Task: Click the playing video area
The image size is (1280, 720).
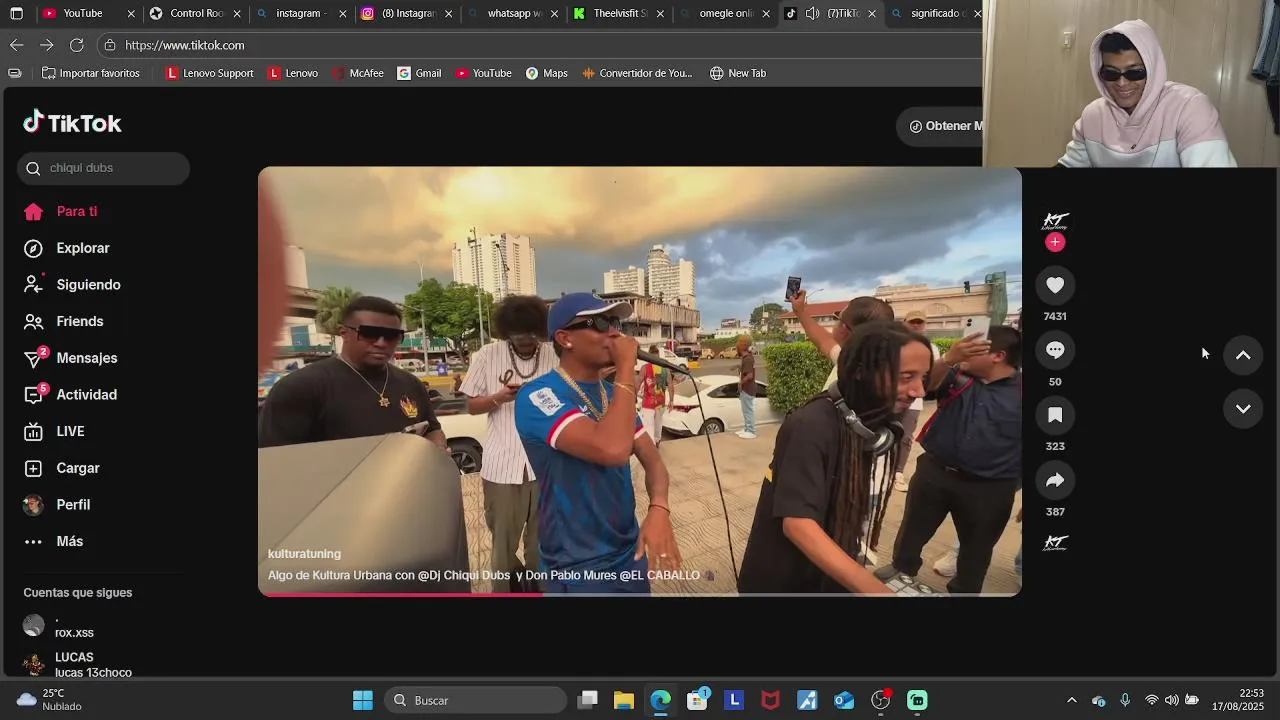Action: [640, 381]
